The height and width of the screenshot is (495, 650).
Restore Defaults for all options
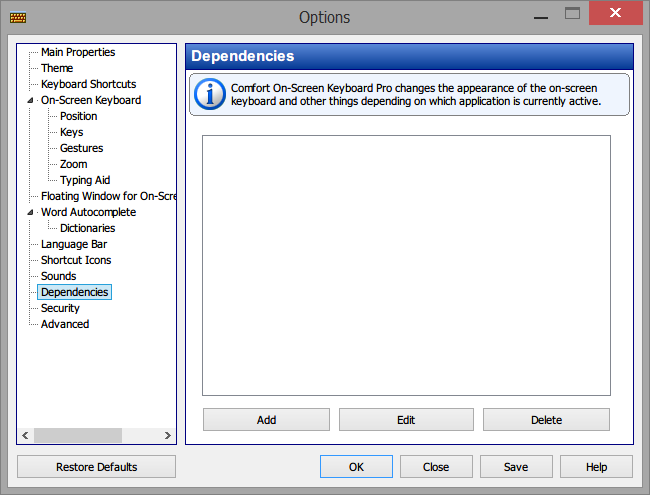(x=97, y=467)
